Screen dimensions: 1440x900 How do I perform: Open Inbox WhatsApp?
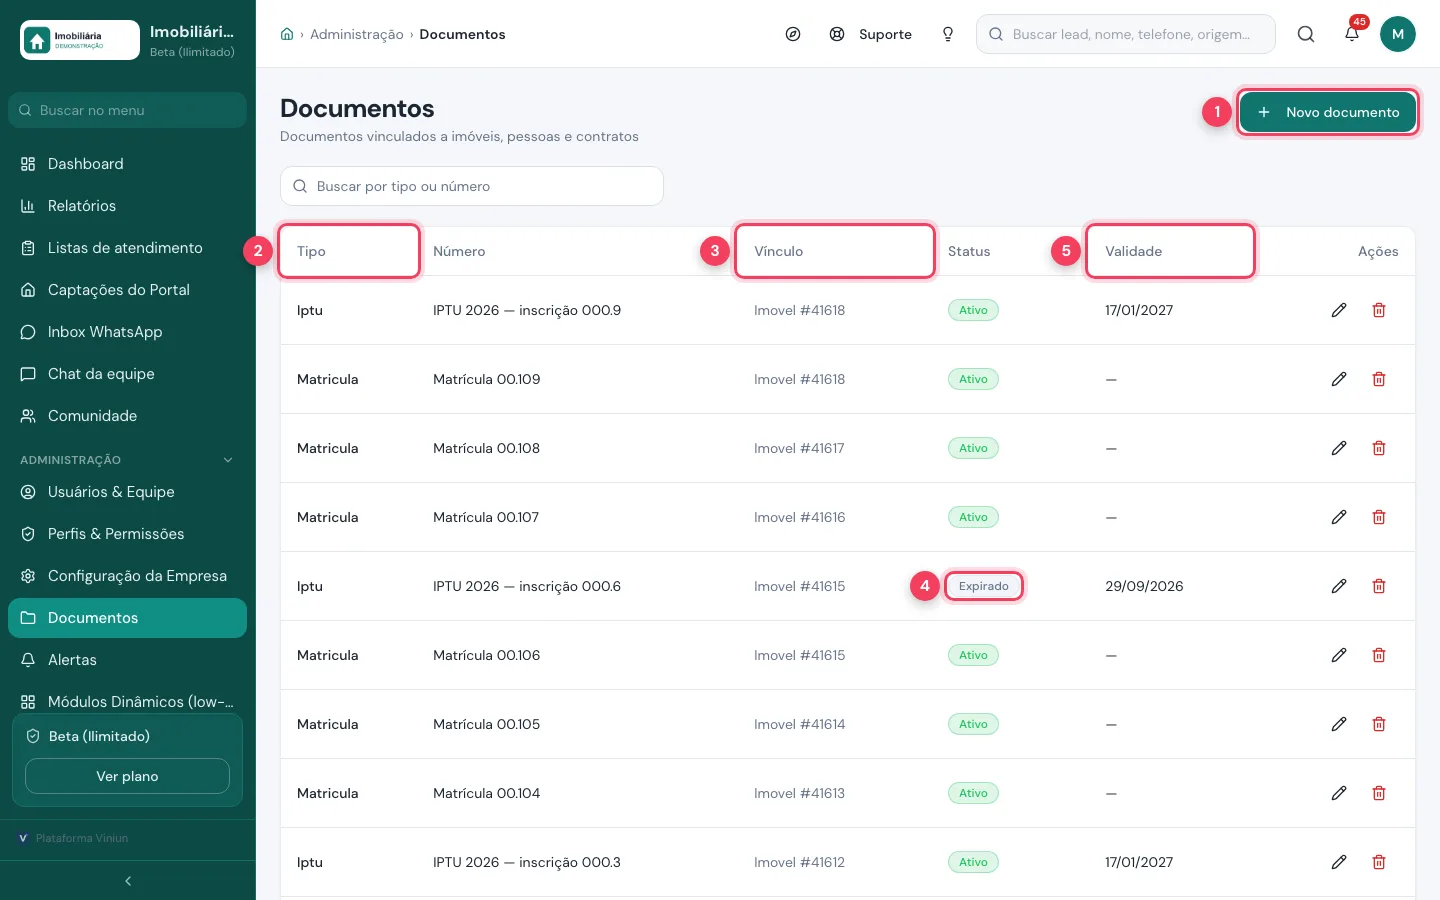click(127, 332)
